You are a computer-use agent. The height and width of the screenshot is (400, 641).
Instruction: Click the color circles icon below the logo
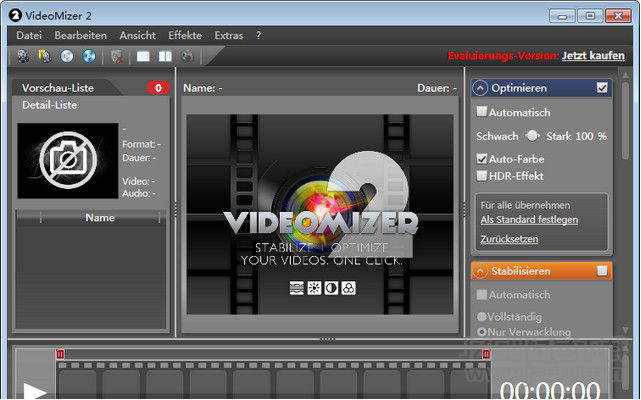[x=348, y=288]
